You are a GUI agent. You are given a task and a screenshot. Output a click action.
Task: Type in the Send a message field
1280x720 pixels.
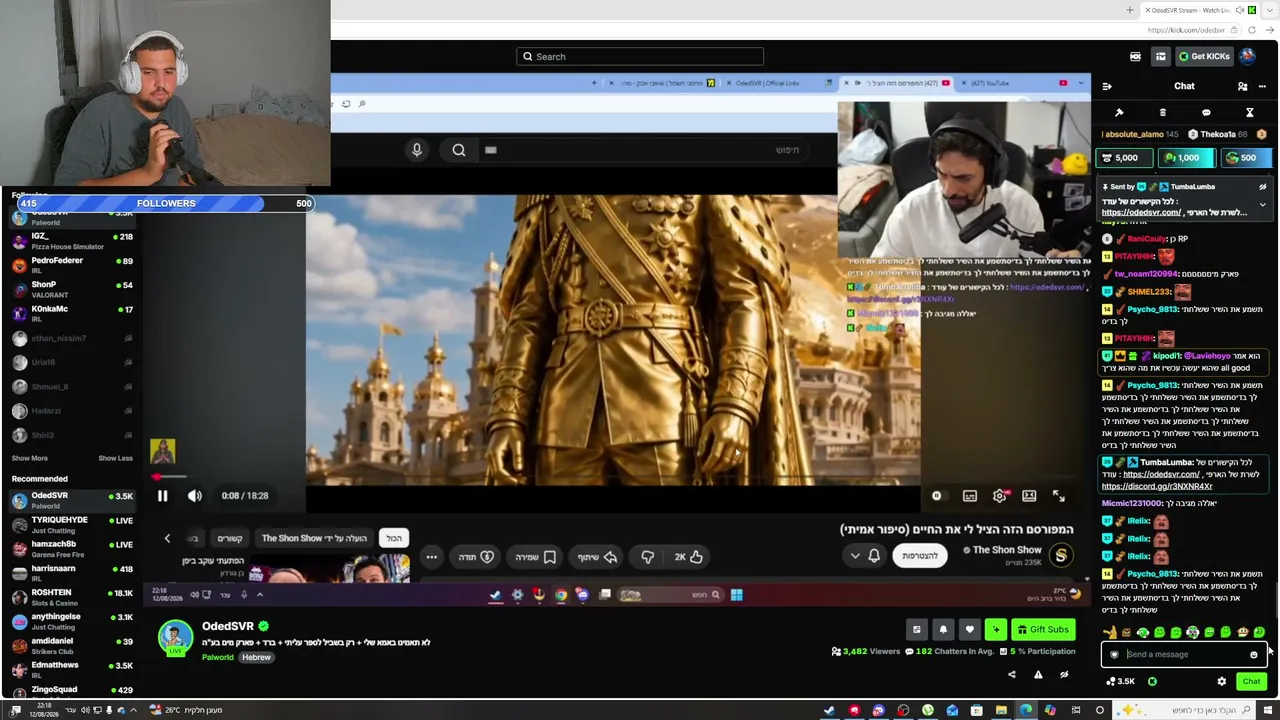click(x=1182, y=655)
